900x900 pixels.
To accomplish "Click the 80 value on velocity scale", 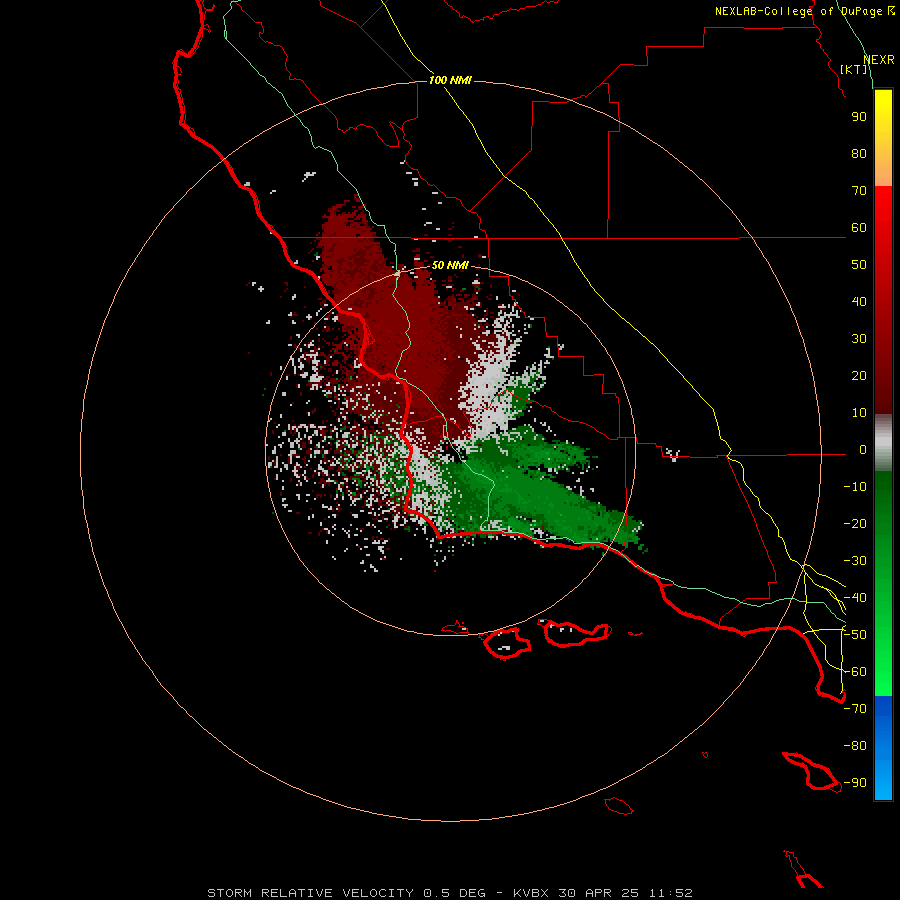I will [x=859, y=154].
